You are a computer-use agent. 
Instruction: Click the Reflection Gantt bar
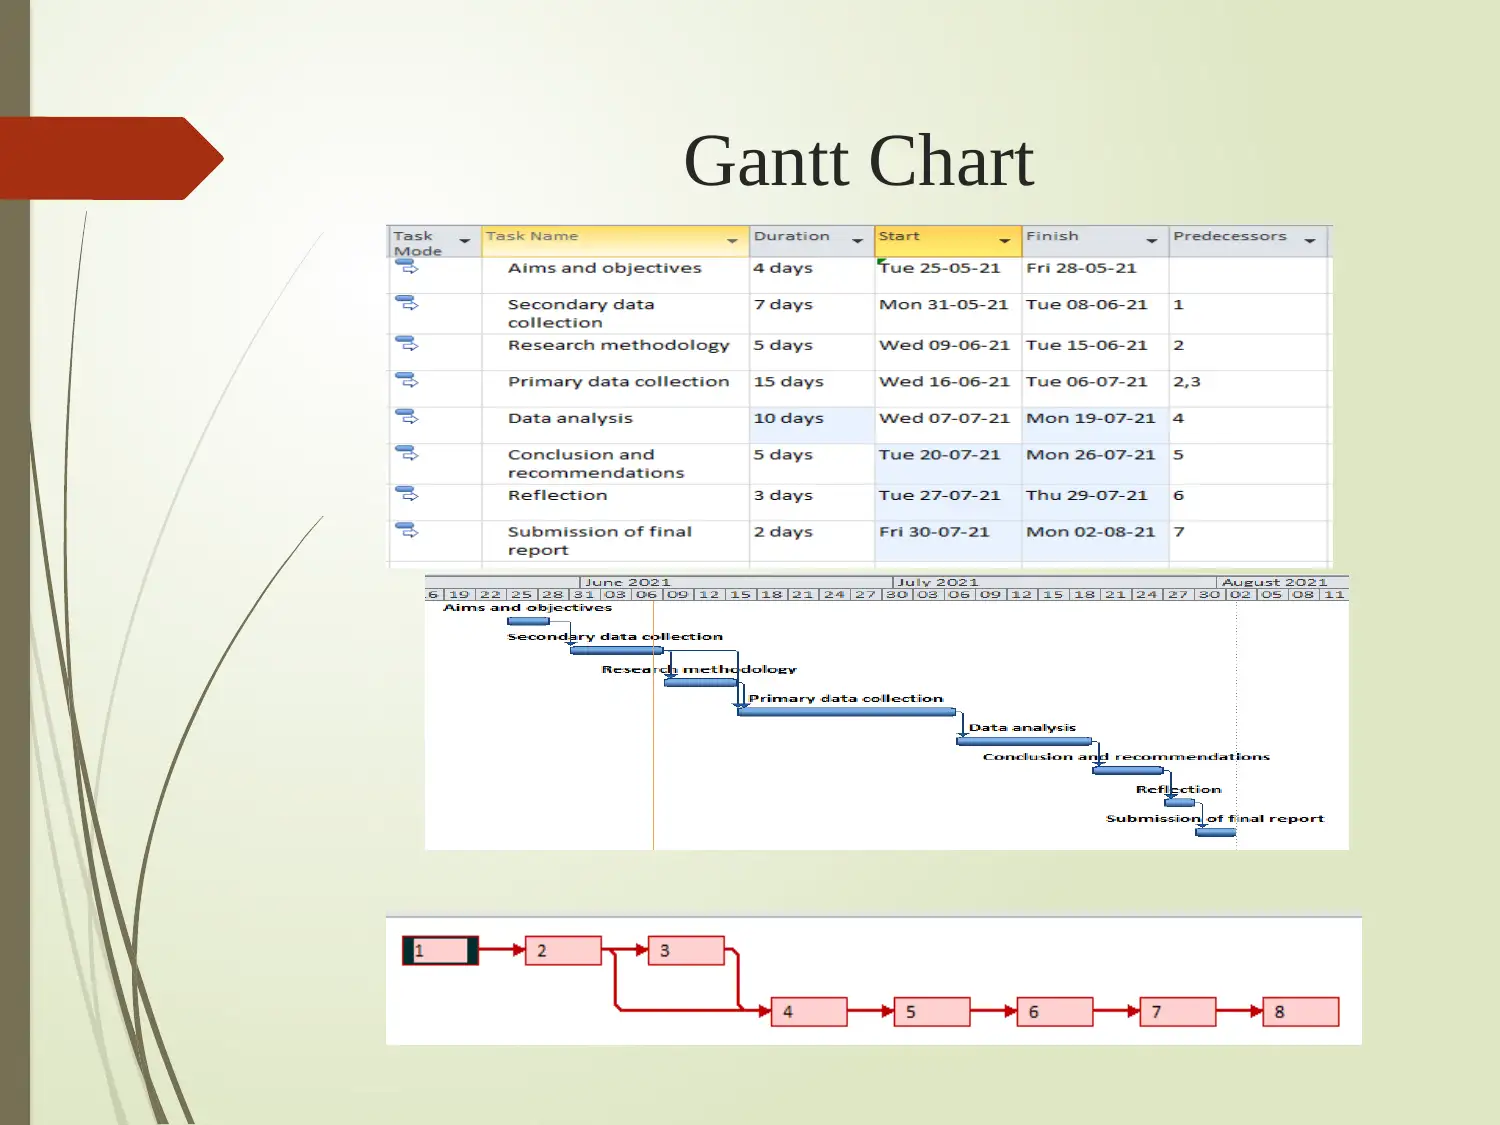point(1180,802)
